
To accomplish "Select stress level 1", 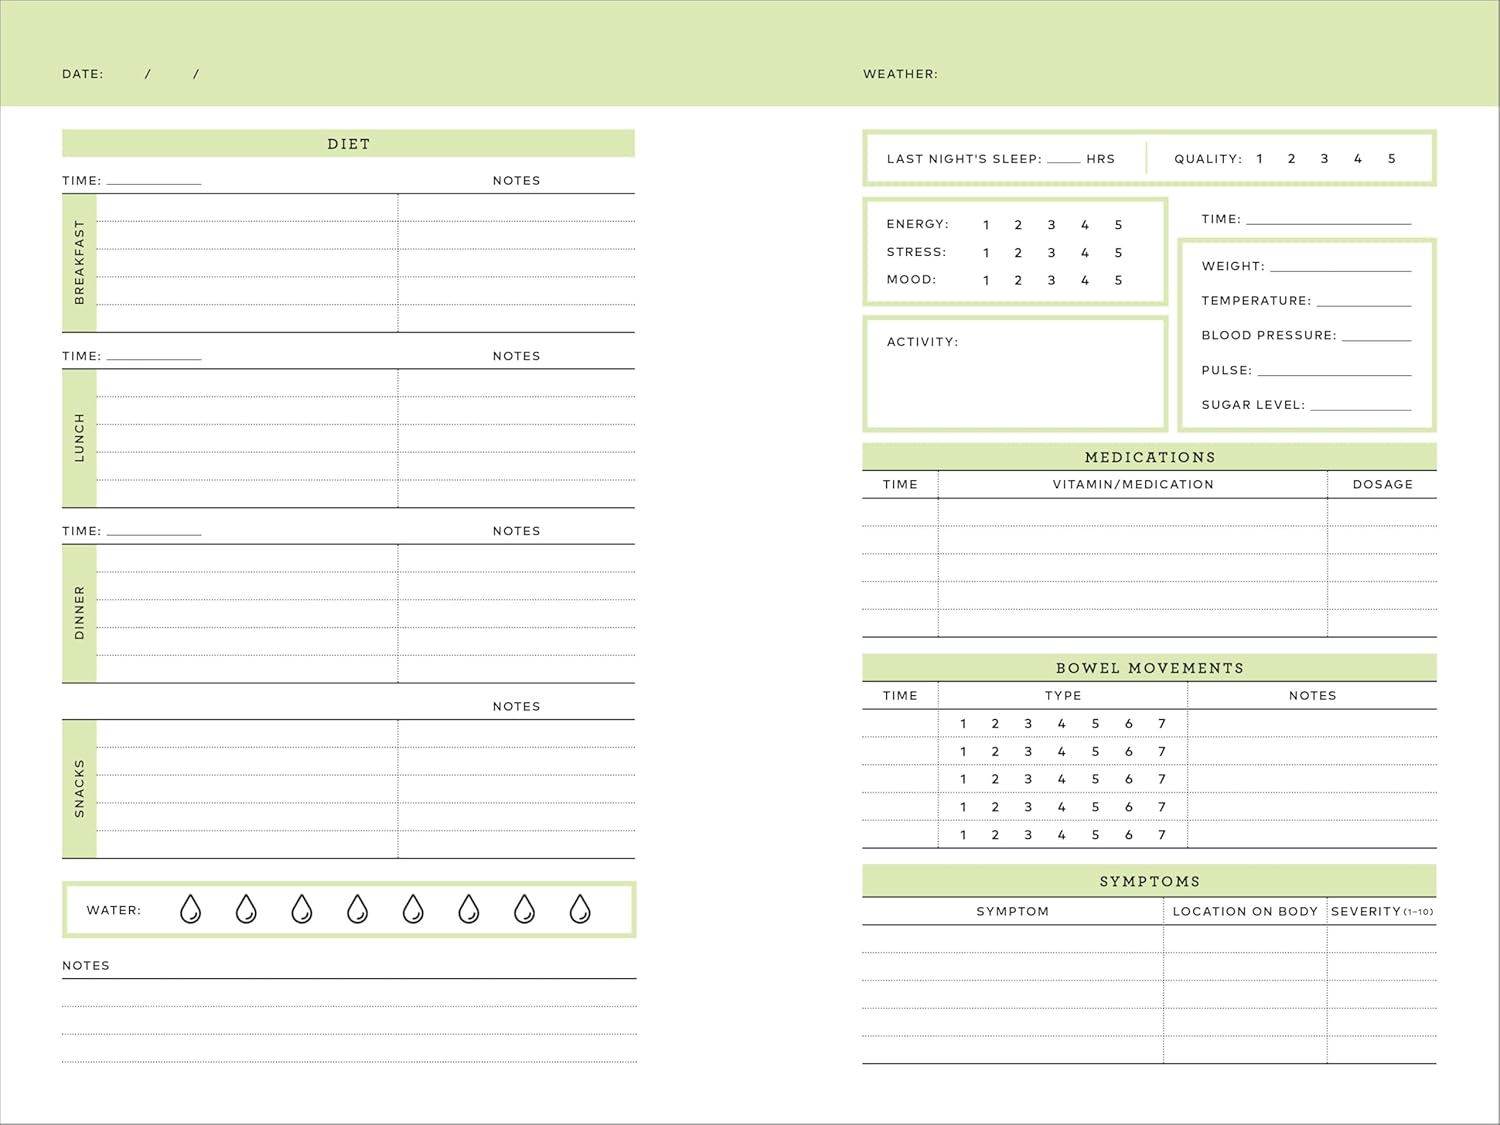I will coord(986,253).
